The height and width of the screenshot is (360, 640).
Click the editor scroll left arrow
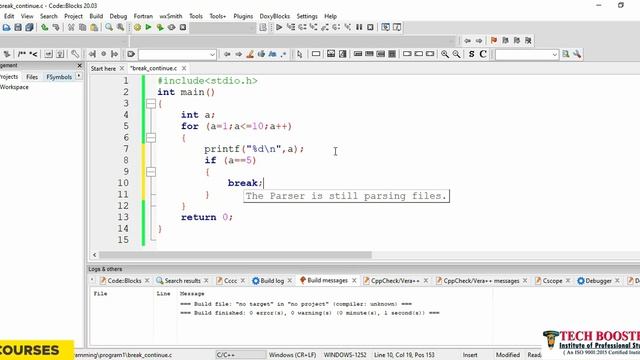pos(94,255)
